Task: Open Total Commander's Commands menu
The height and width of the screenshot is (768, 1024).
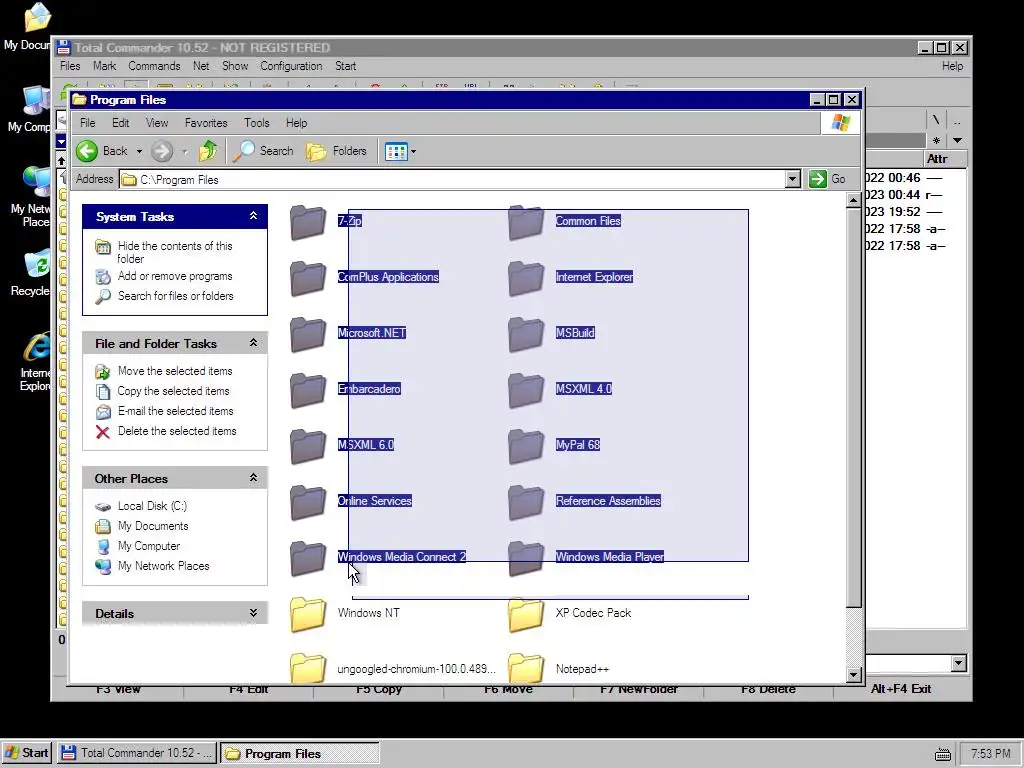Action: (x=154, y=66)
